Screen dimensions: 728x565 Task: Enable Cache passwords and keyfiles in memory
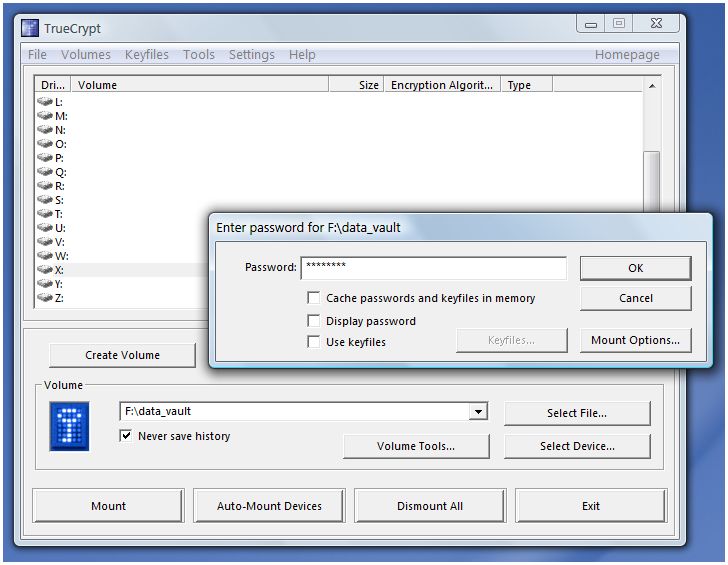pyautogui.click(x=315, y=298)
